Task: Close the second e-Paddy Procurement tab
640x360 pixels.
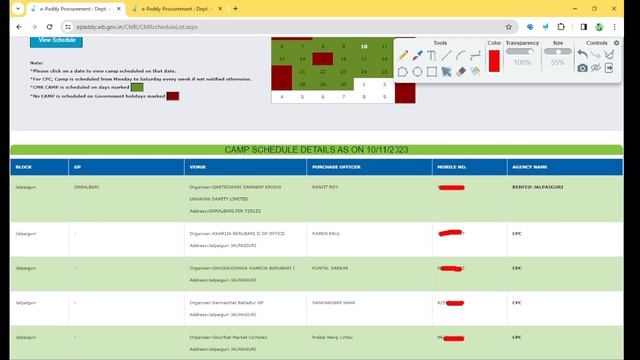Action: pyautogui.click(x=220, y=9)
